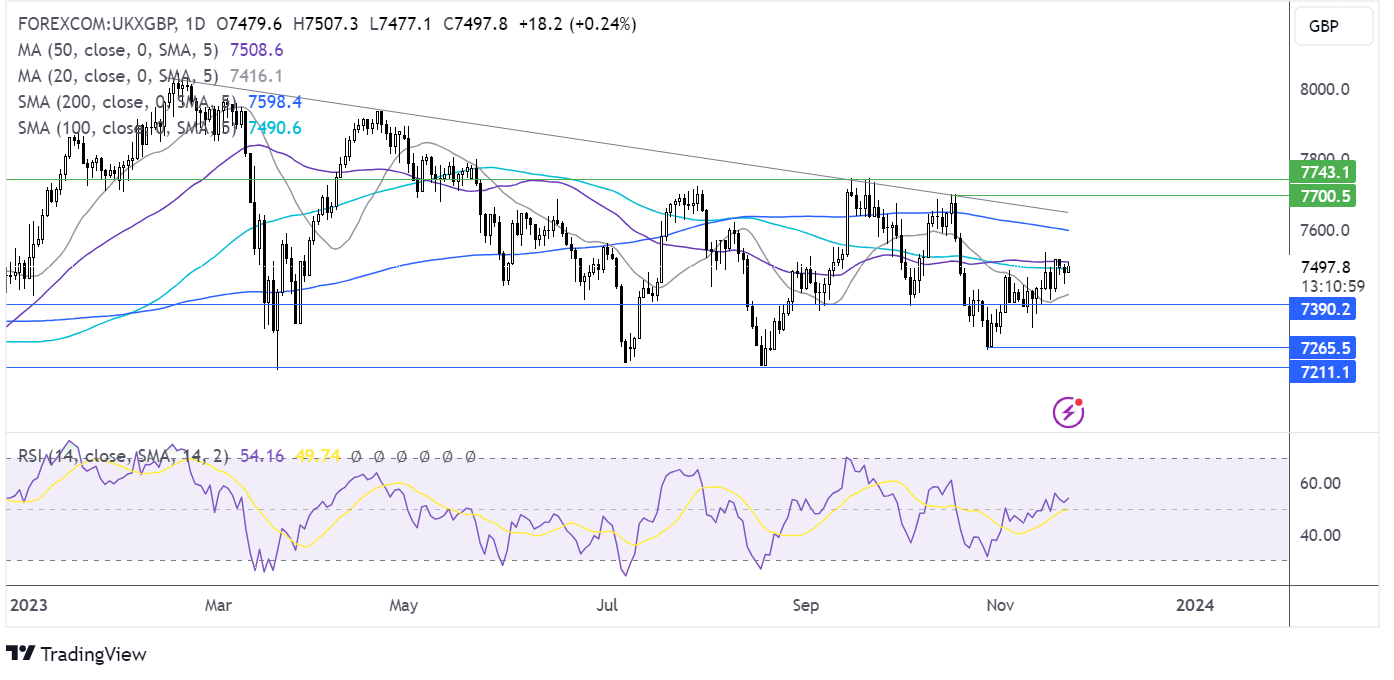Screen dimensions: 1394x680
Task: Click the 8000.0 price axis label
Action: tap(1326, 89)
